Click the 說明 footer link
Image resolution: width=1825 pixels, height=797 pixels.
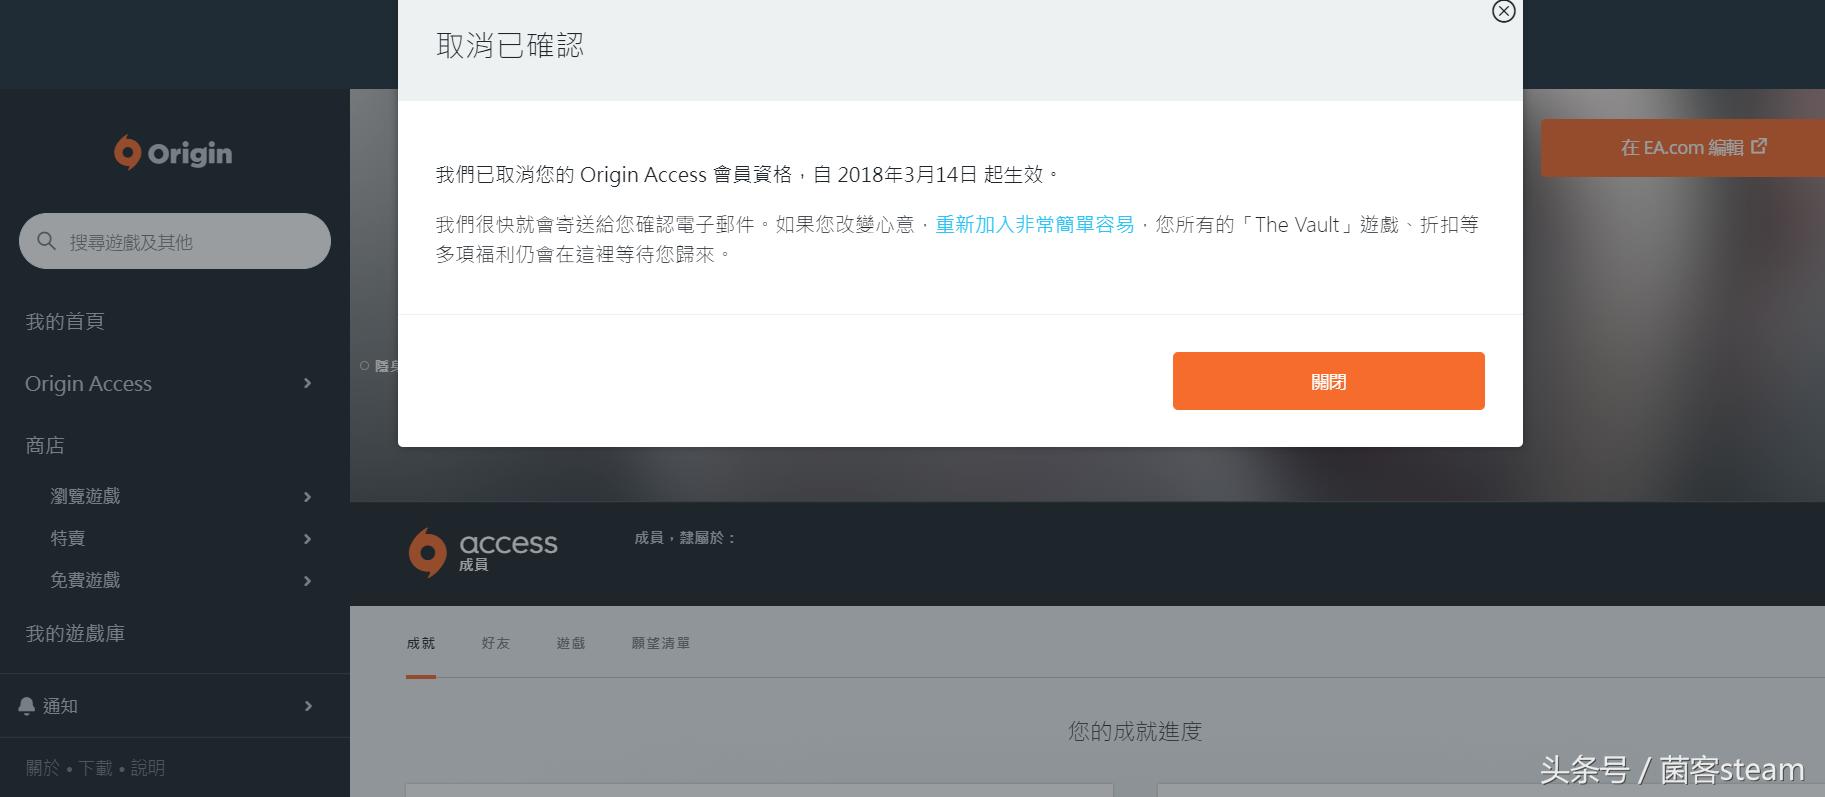[x=148, y=768]
